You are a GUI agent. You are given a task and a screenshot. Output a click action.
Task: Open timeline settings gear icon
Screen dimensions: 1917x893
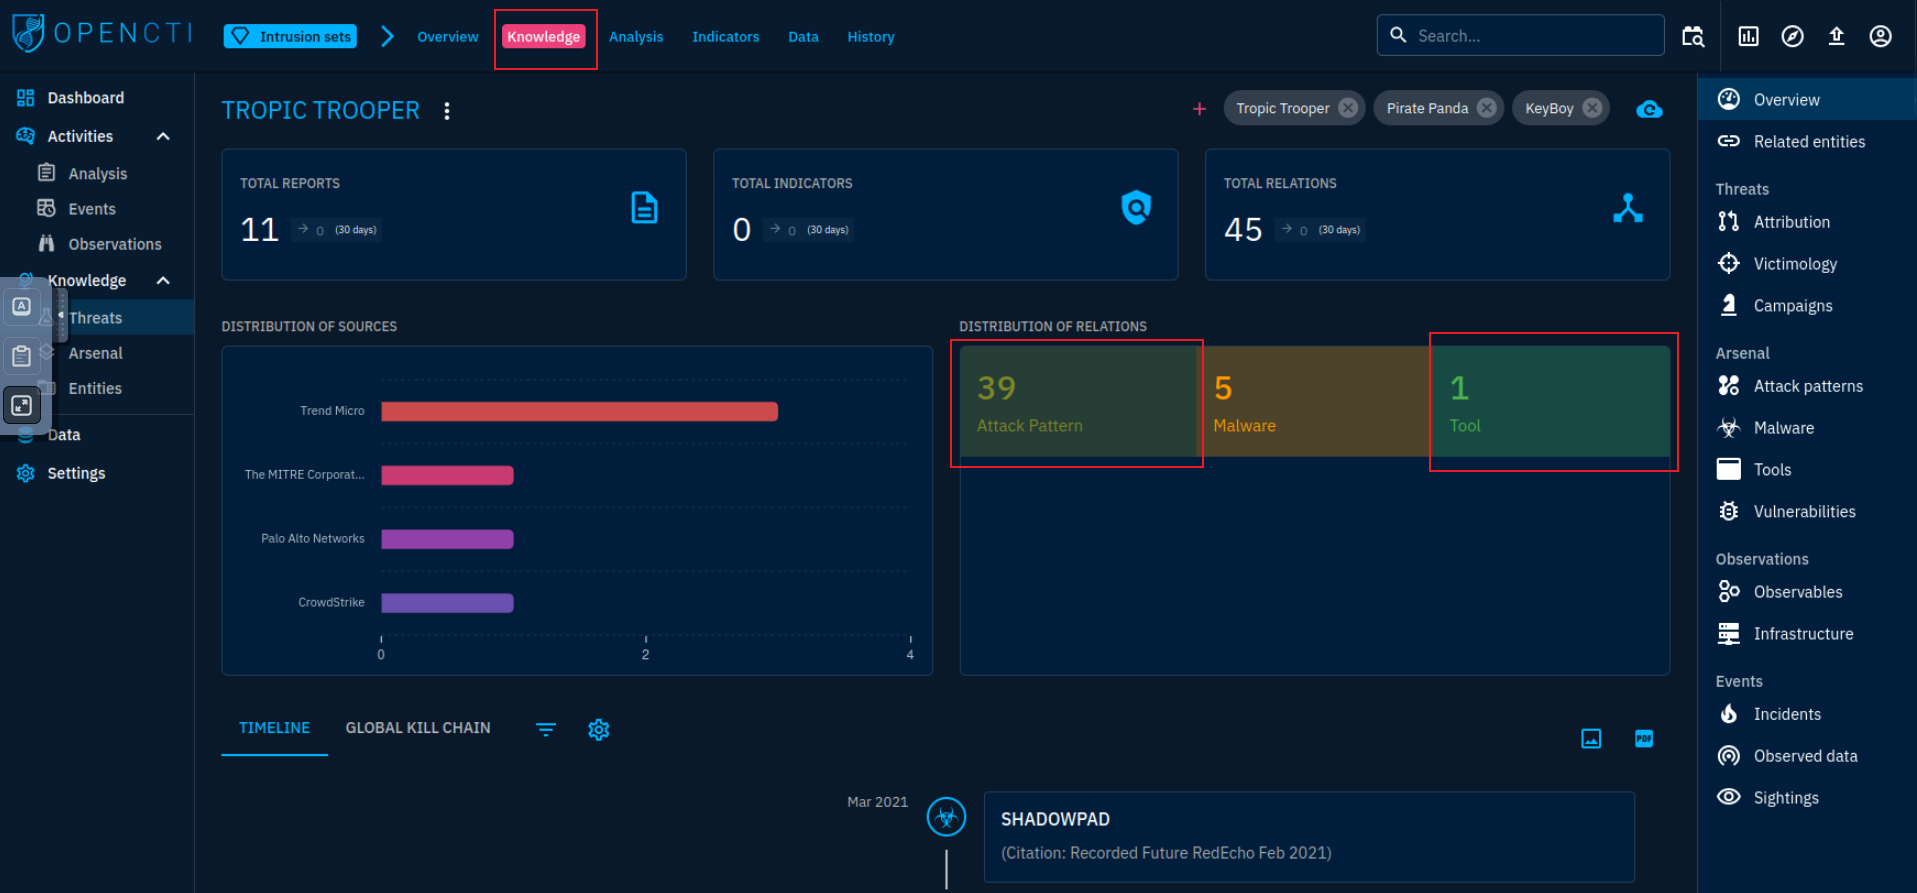(599, 730)
